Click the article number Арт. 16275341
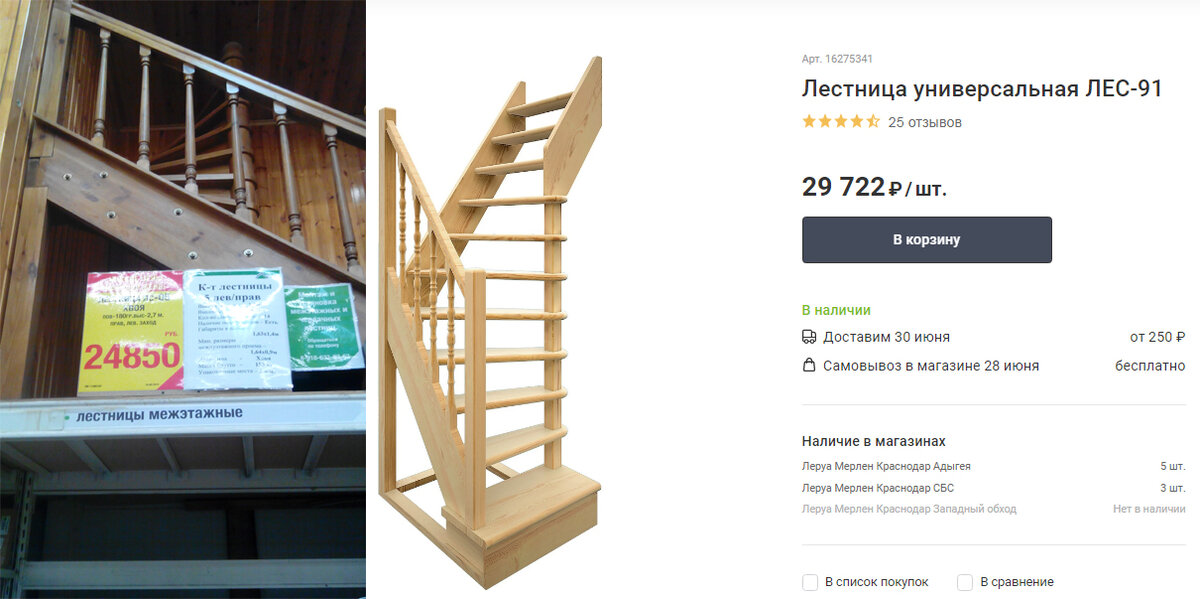Image resolution: width=1200 pixels, height=599 pixels. (837, 59)
